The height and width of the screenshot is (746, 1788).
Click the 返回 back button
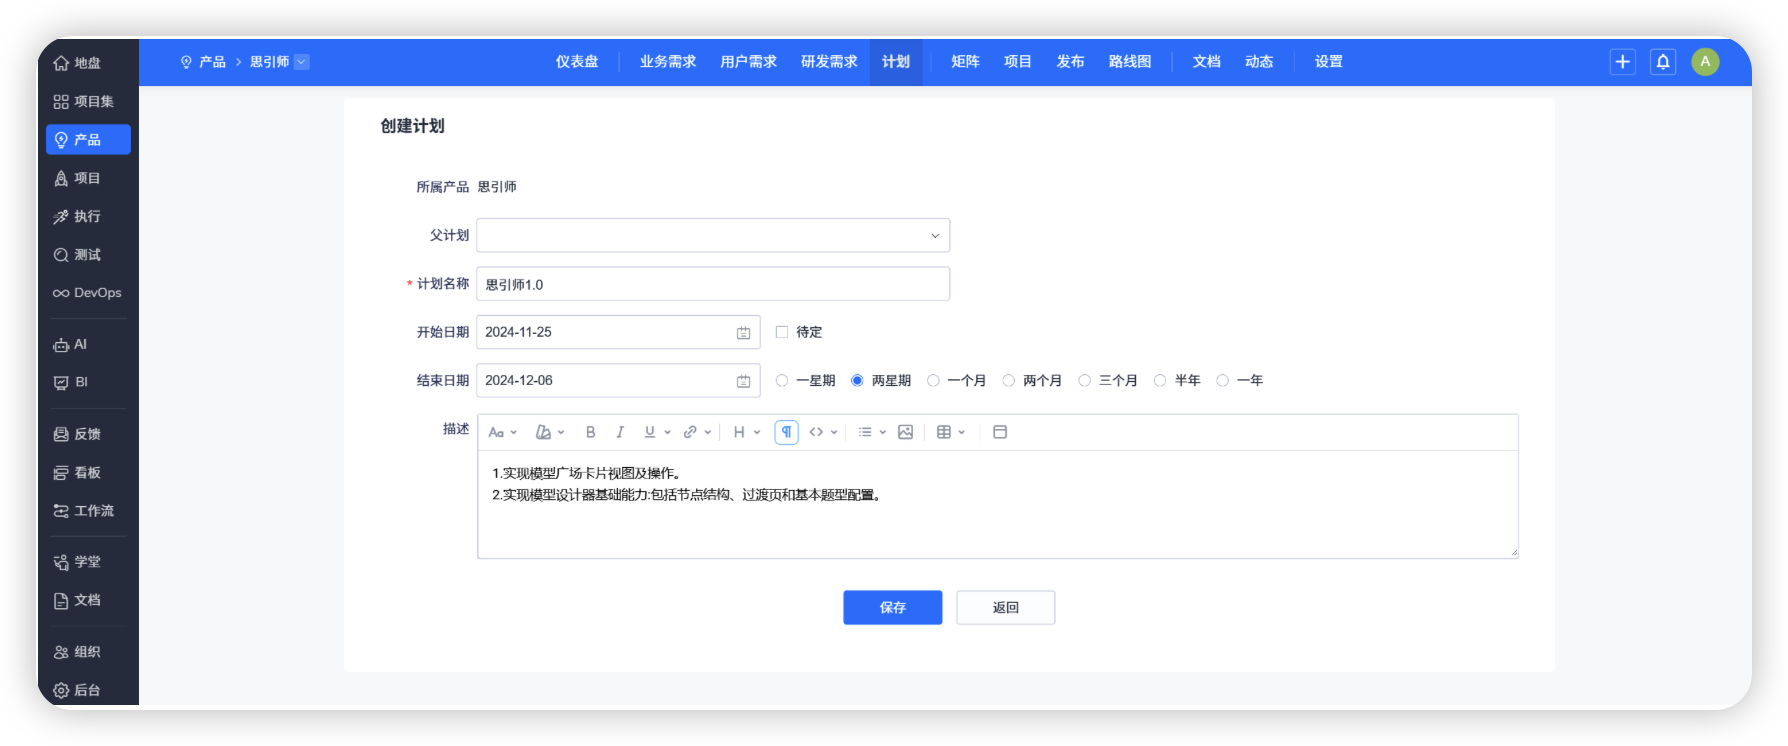pyautogui.click(x=1006, y=607)
